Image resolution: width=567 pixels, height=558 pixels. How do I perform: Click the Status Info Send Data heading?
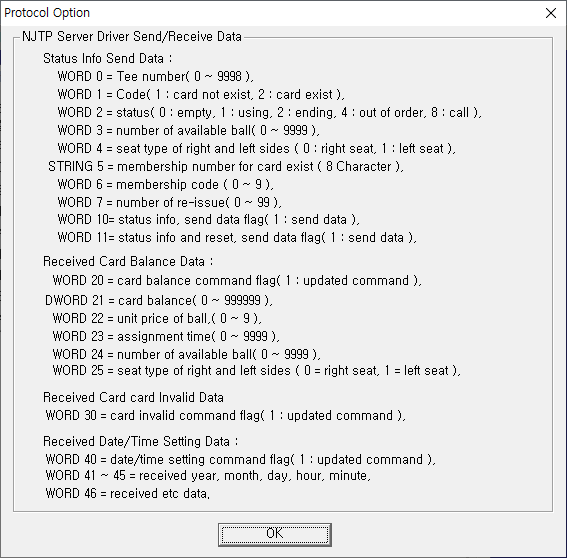click(x=108, y=58)
